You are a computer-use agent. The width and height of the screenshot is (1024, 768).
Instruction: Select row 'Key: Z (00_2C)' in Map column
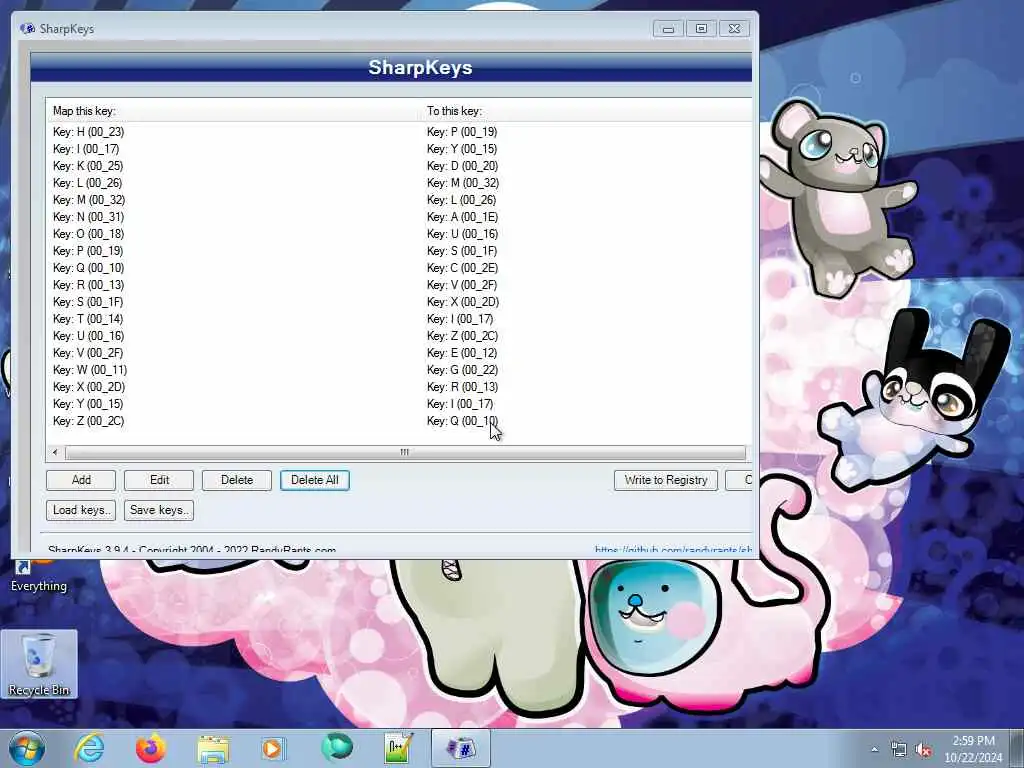tap(88, 421)
